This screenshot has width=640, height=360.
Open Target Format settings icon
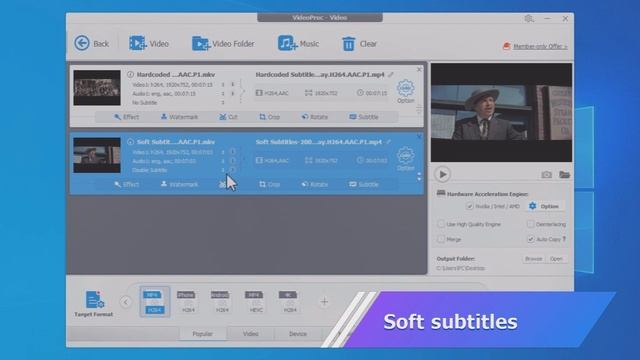pos(94,304)
